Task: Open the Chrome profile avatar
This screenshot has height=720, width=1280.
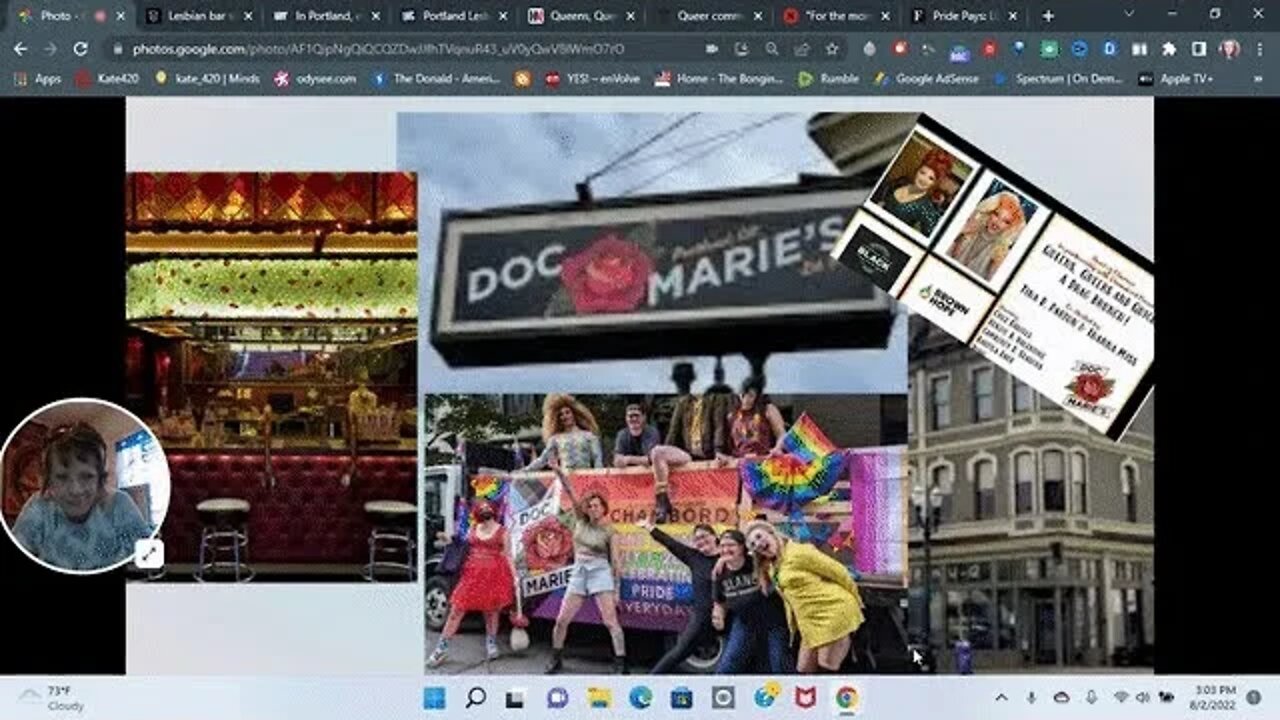Action: coord(1230,48)
